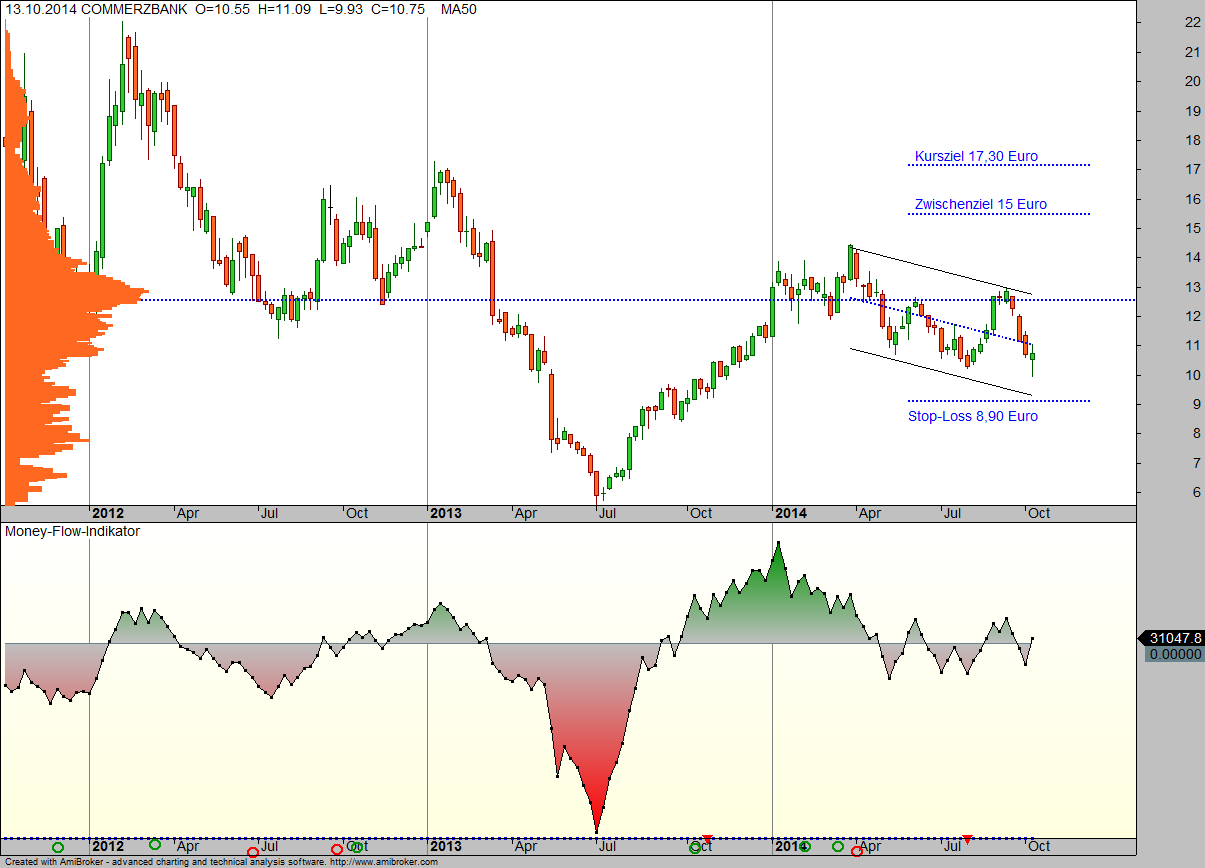Viewport: 1205px width, 868px height.
Task: Click the "Stop-Loss 8,90 Euro" annotation
Action: click(973, 416)
